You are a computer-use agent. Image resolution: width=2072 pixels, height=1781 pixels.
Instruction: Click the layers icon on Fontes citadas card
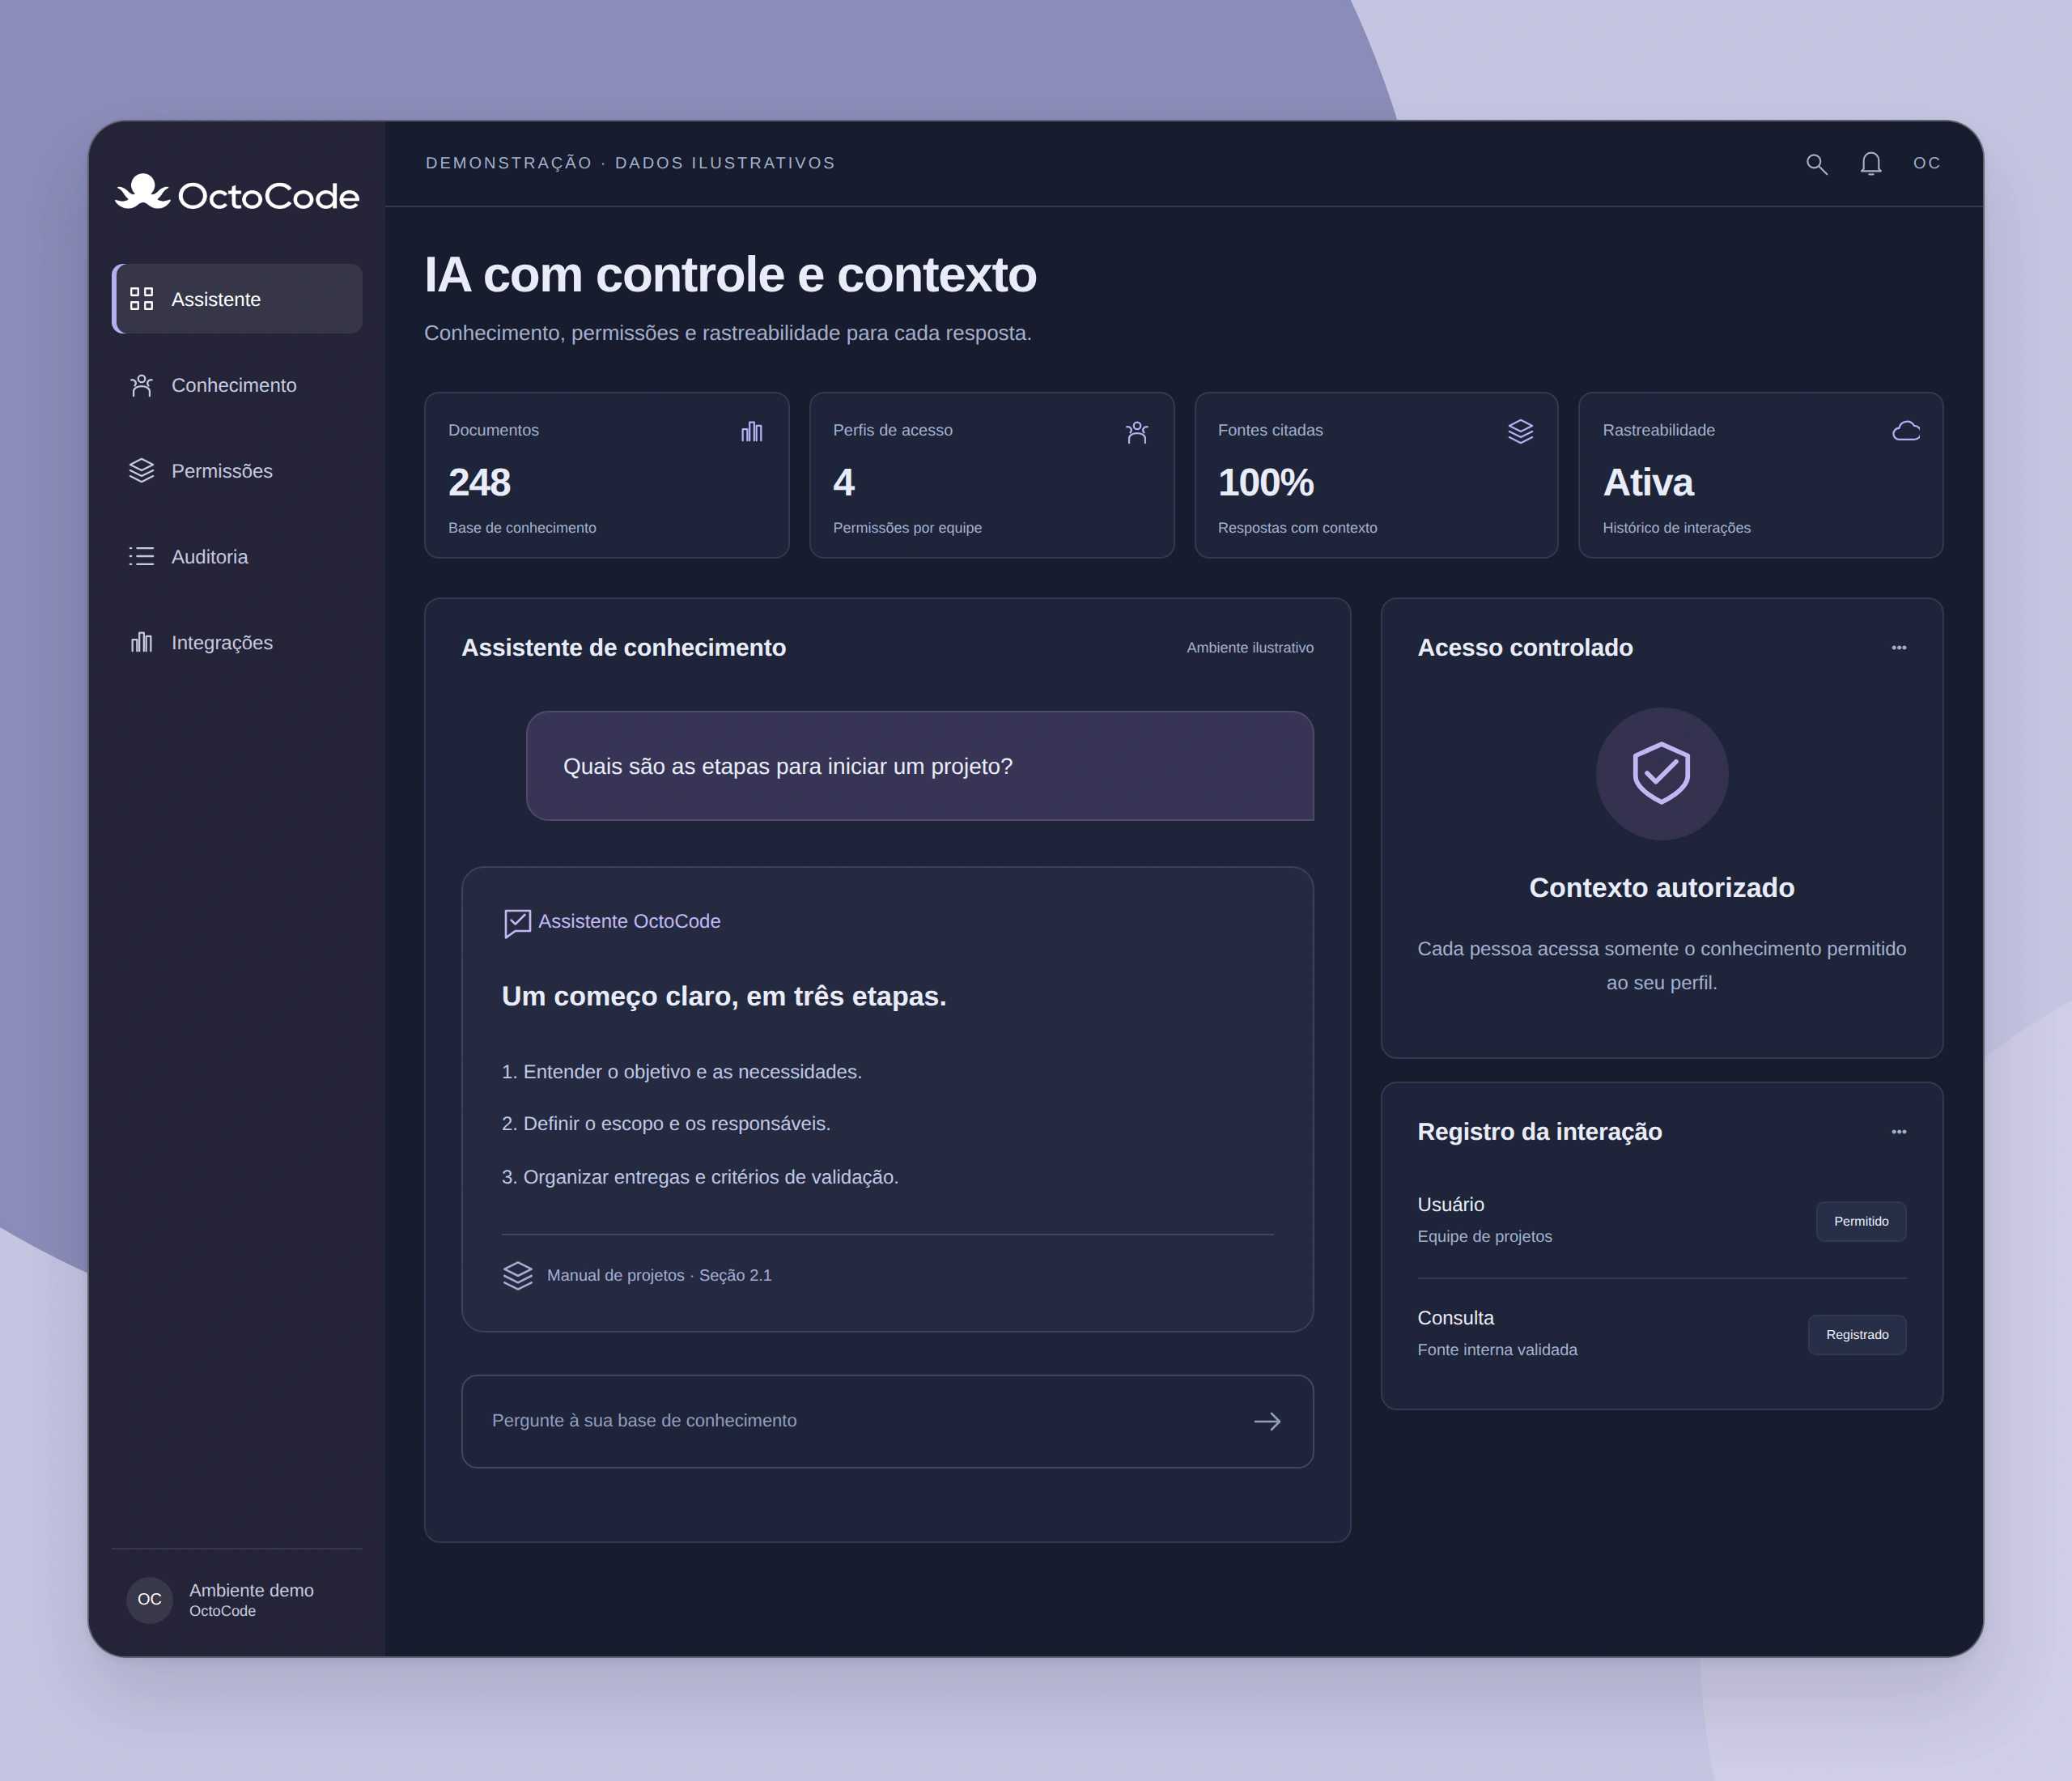coord(1521,431)
